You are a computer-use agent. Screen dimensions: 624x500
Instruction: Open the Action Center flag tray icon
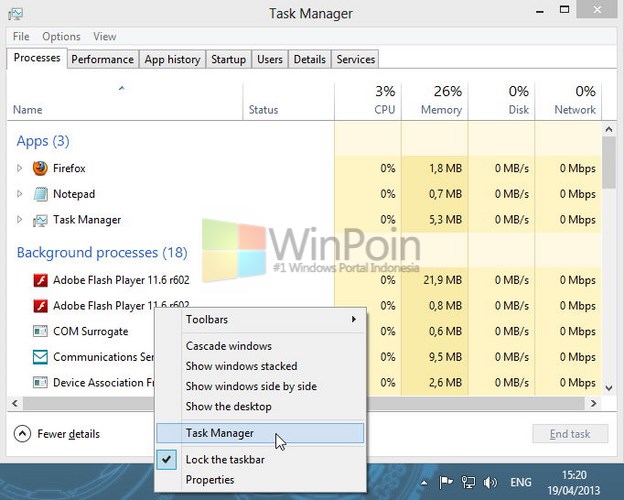(446, 482)
